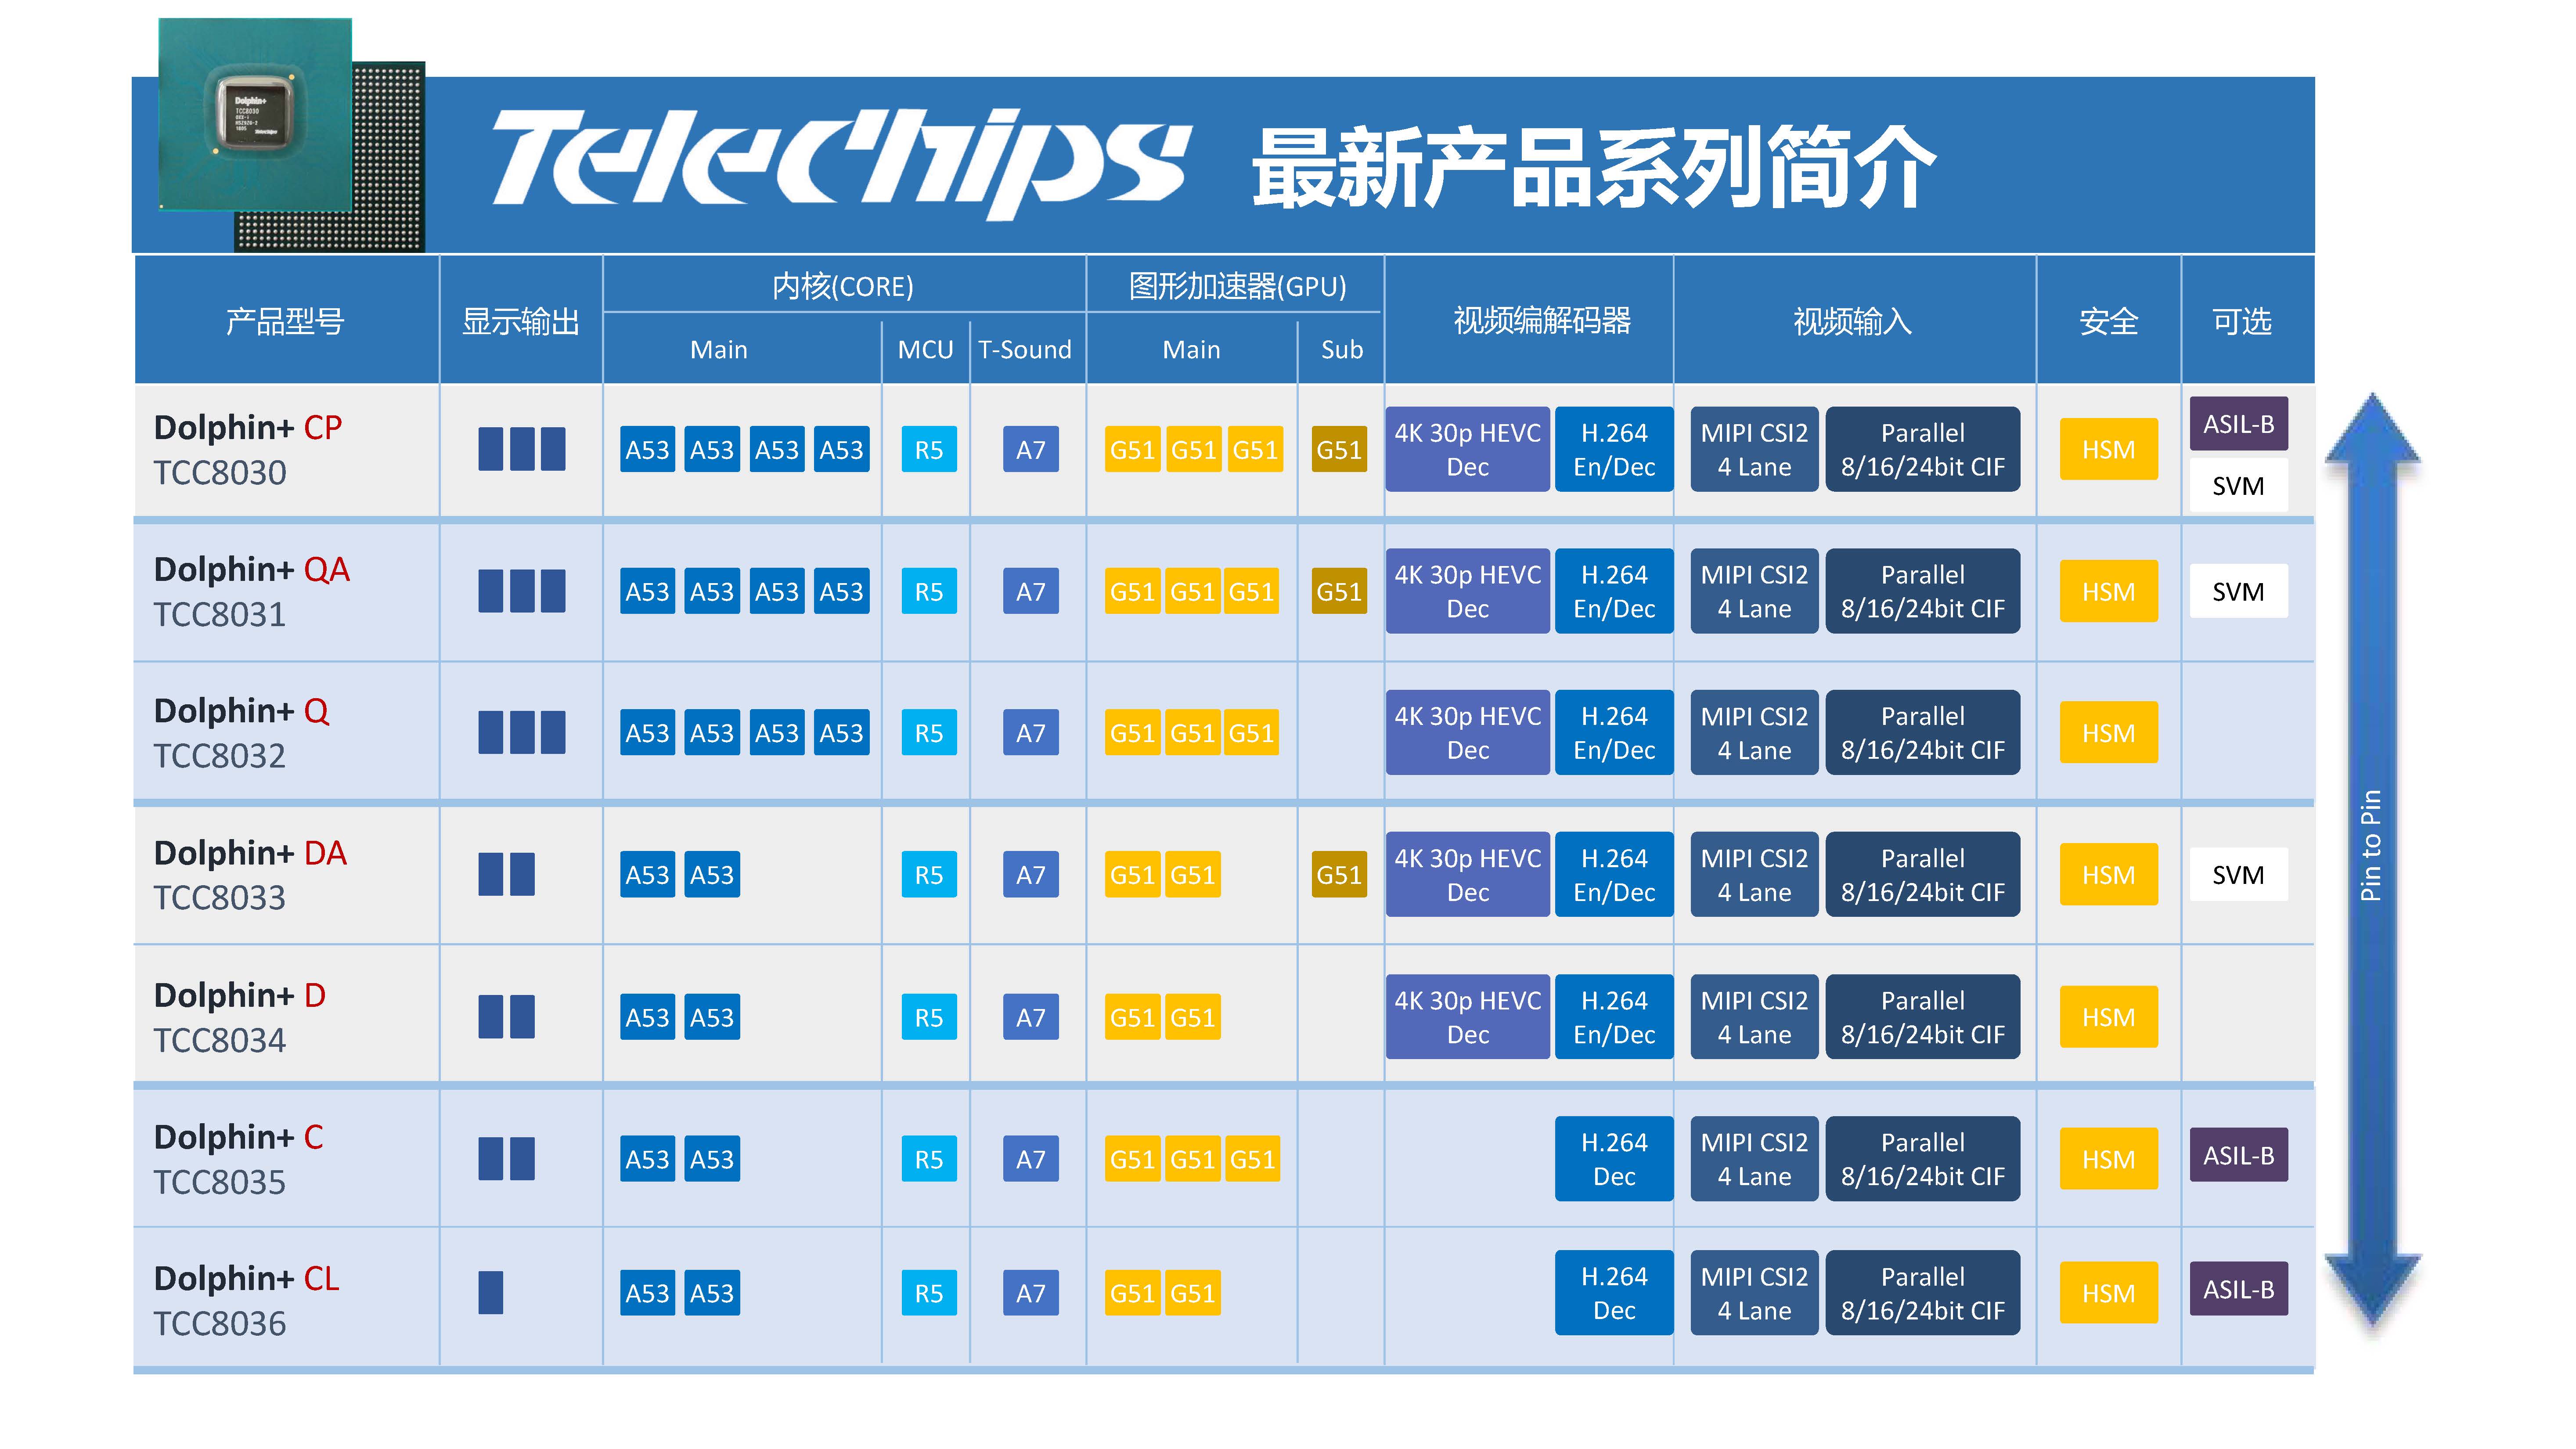
Task: Click the TCC8035 model number
Action: [x=219, y=1182]
